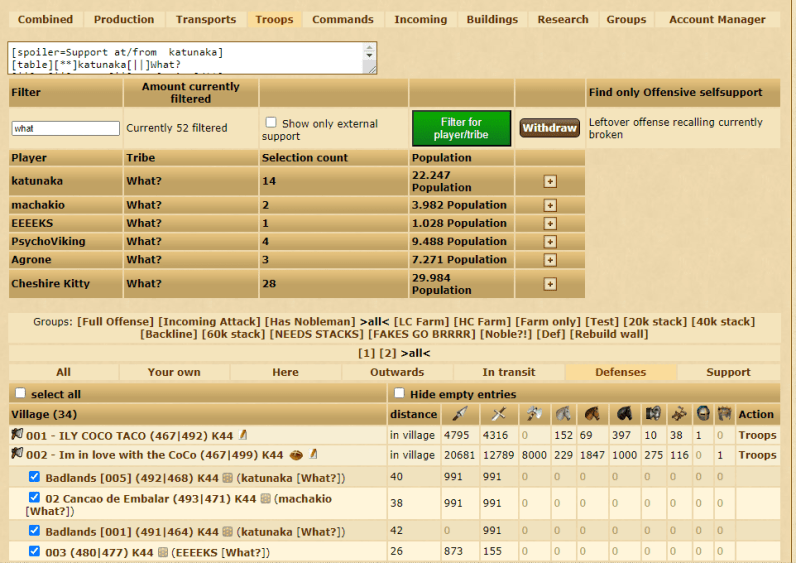Open the Incoming tab
The height and width of the screenshot is (563, 796).
pos(421,19)
